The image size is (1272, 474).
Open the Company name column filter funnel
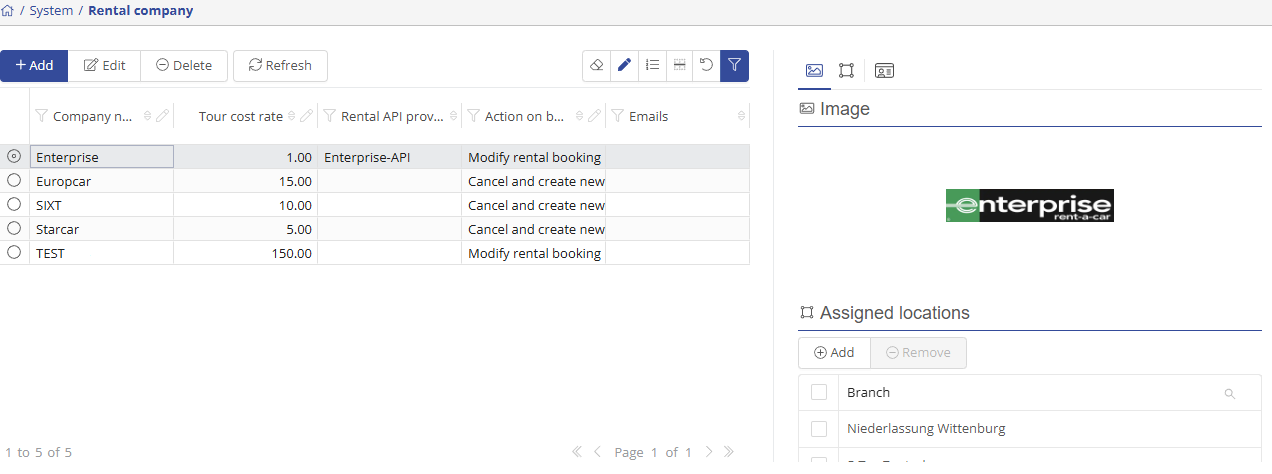42,116
